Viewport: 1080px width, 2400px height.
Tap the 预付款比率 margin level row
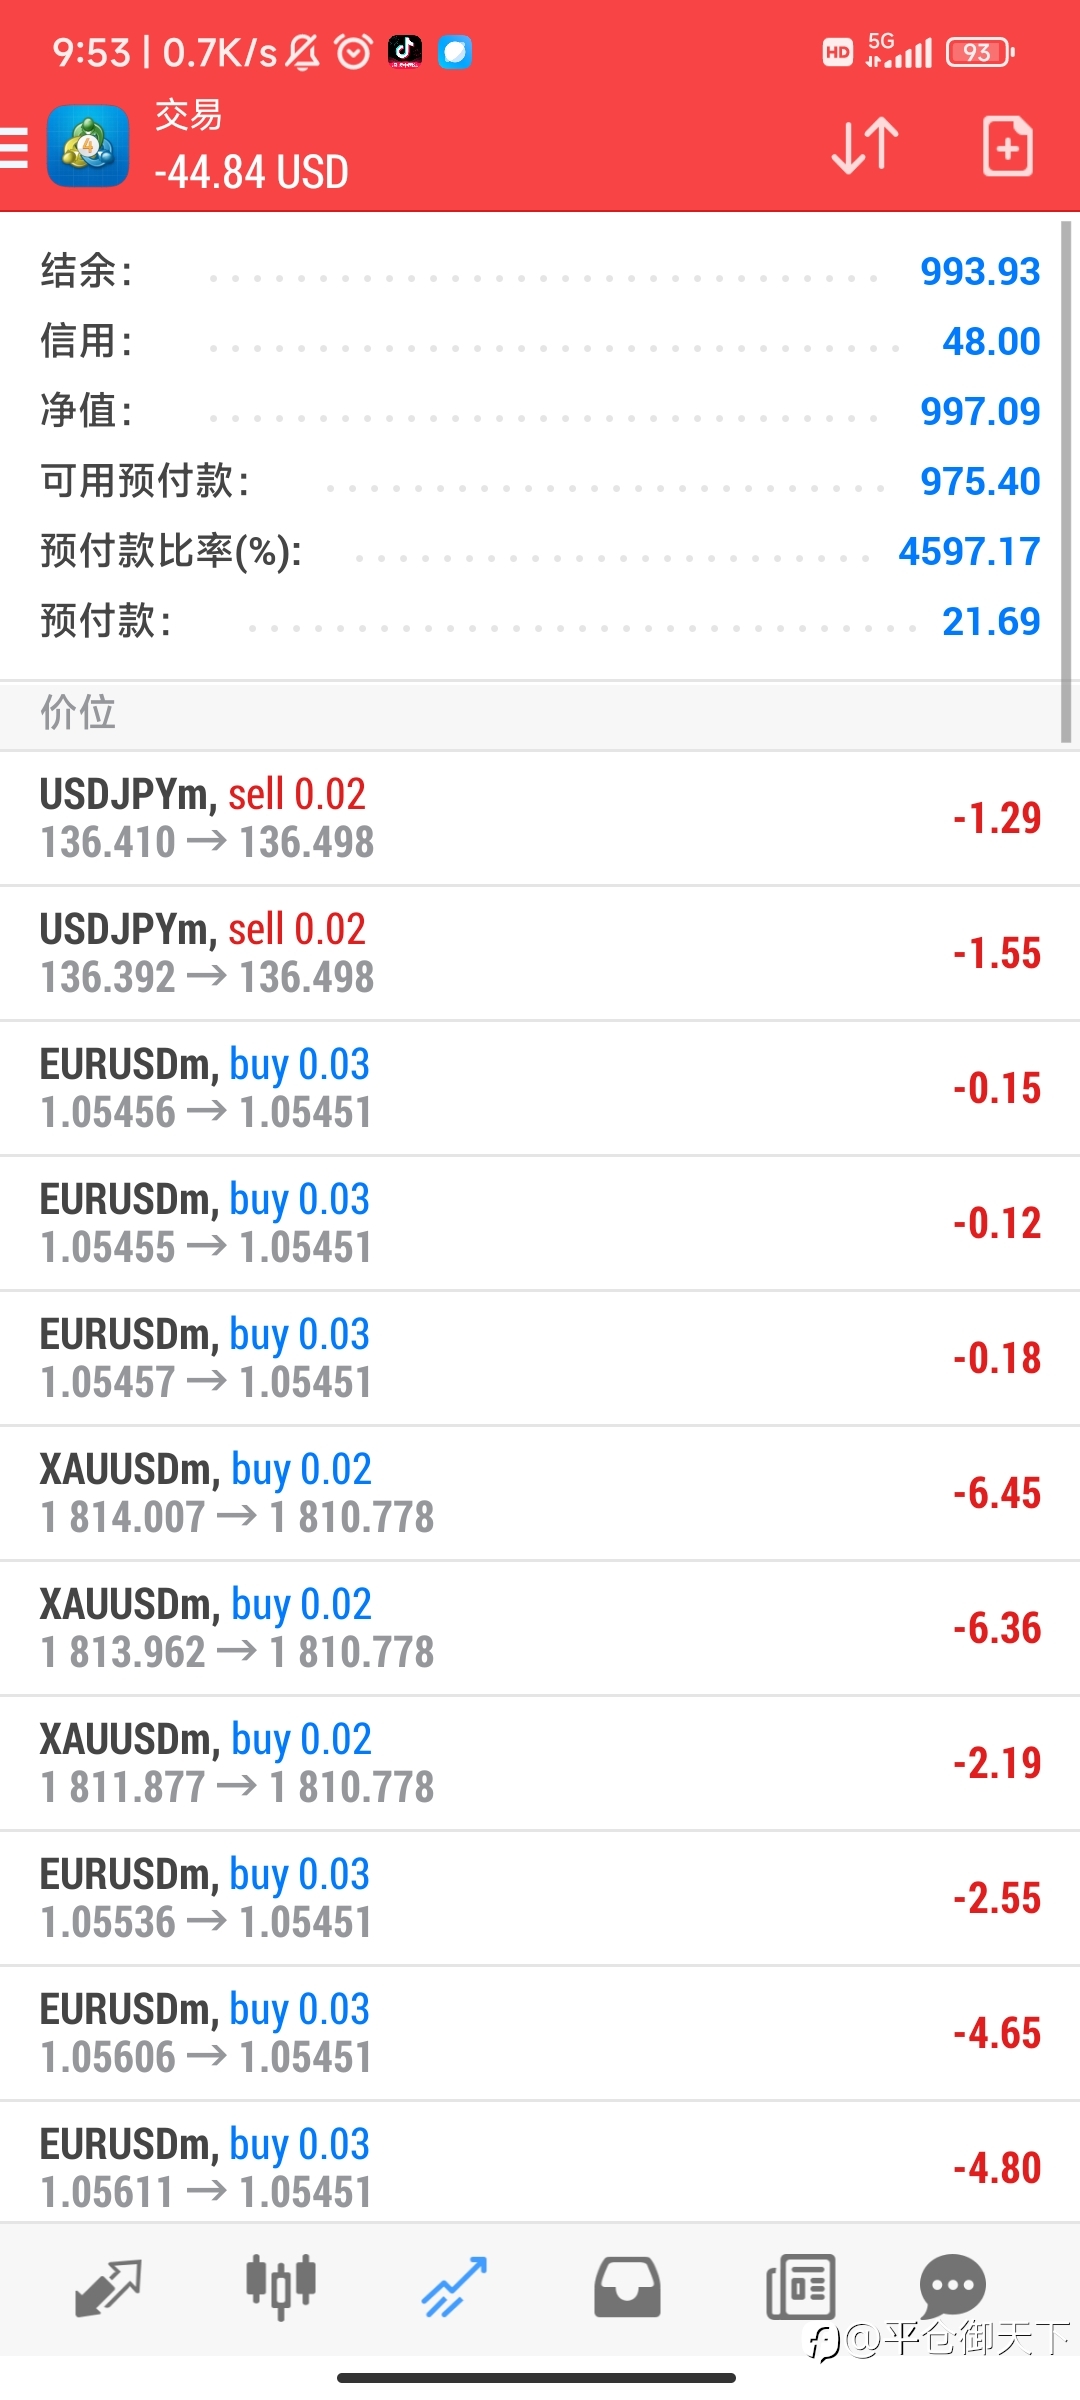[540, 551]
